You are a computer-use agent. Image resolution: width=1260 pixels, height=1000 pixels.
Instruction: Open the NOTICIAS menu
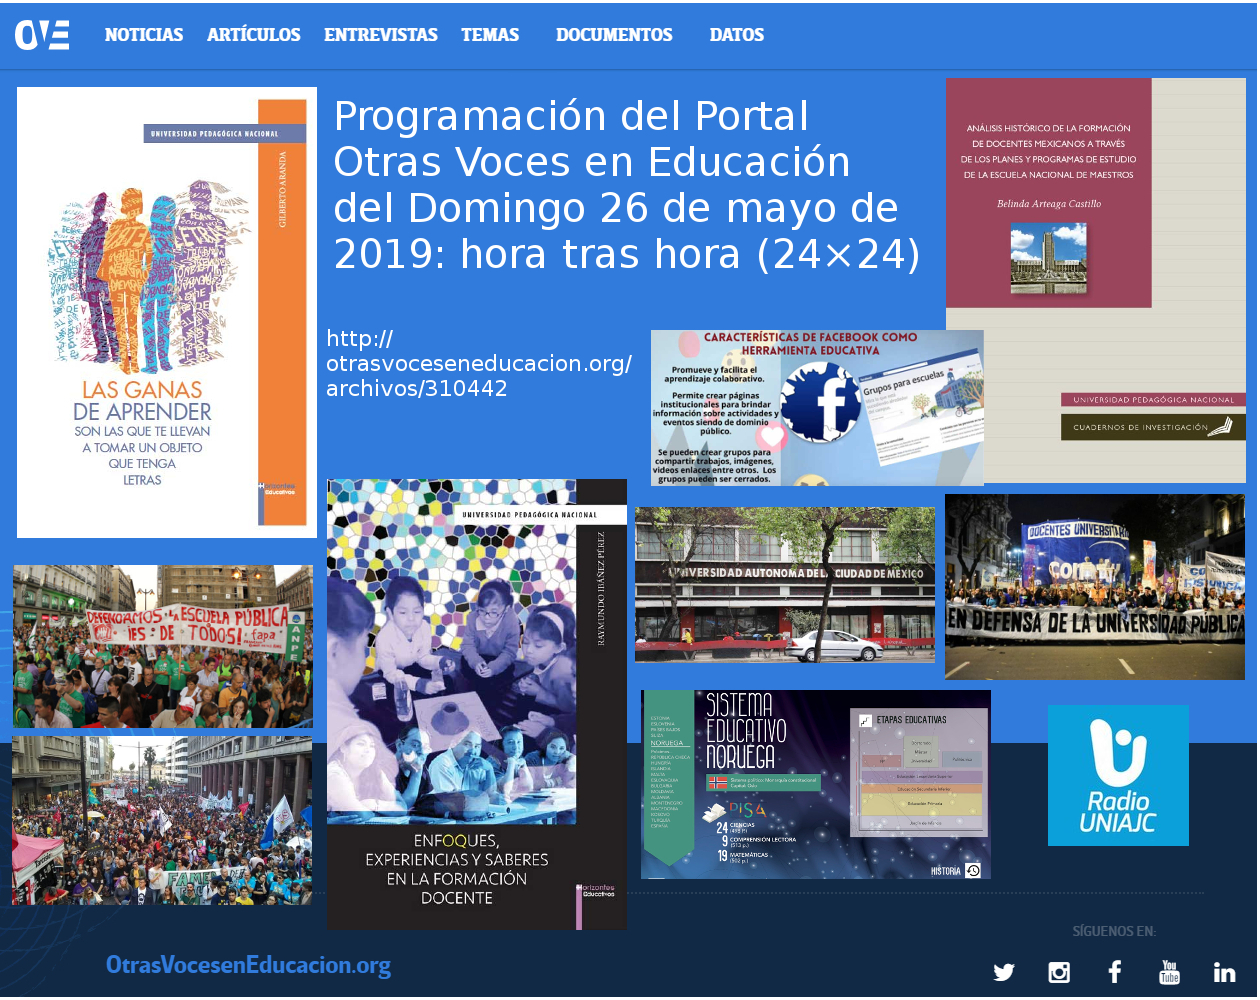pos(144,35)
